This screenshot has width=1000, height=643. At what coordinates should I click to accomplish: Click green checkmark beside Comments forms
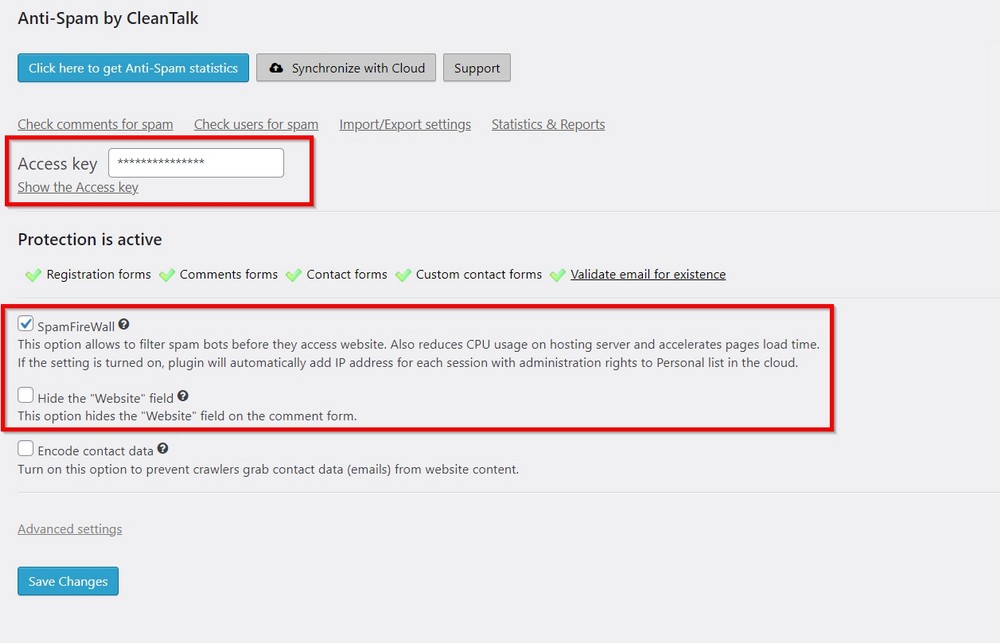(167, 275)
